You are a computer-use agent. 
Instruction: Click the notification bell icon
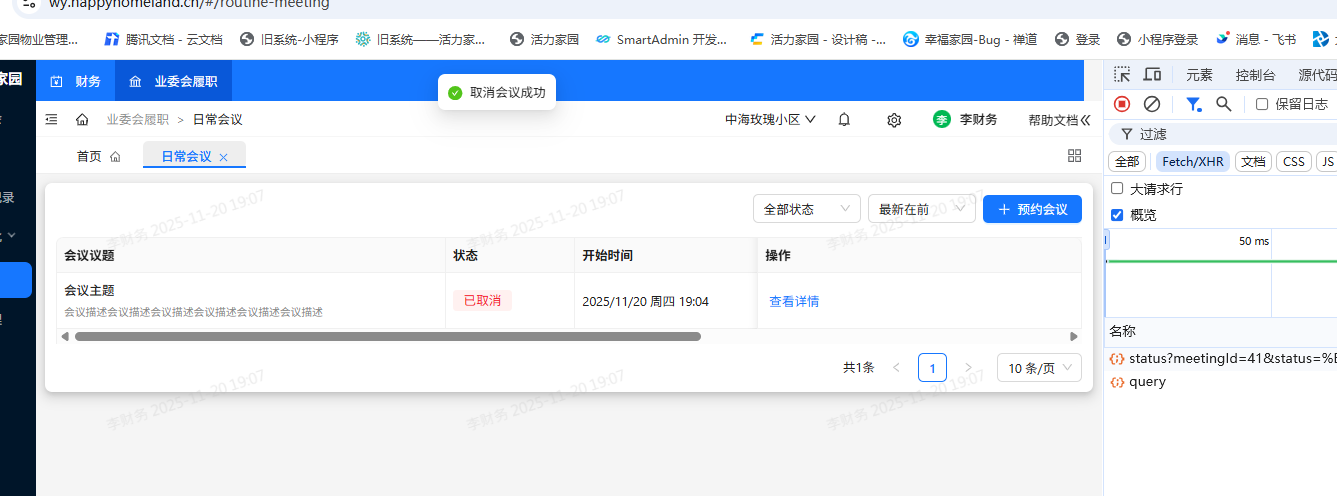[x=844, y=120]
